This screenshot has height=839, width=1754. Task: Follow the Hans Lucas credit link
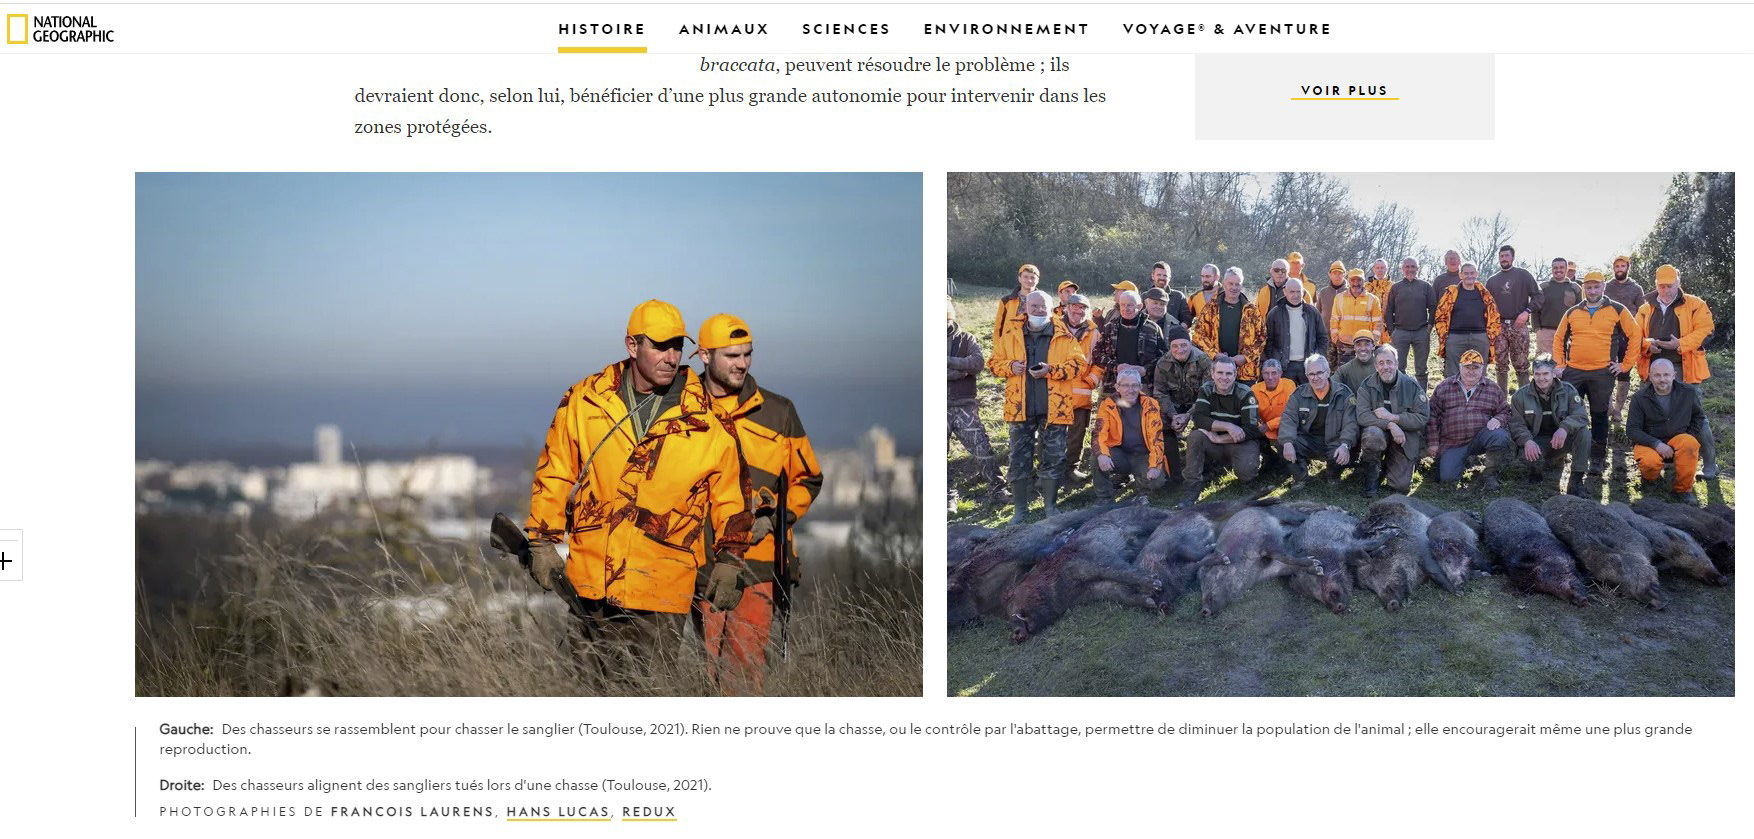(x=558, y=812)
